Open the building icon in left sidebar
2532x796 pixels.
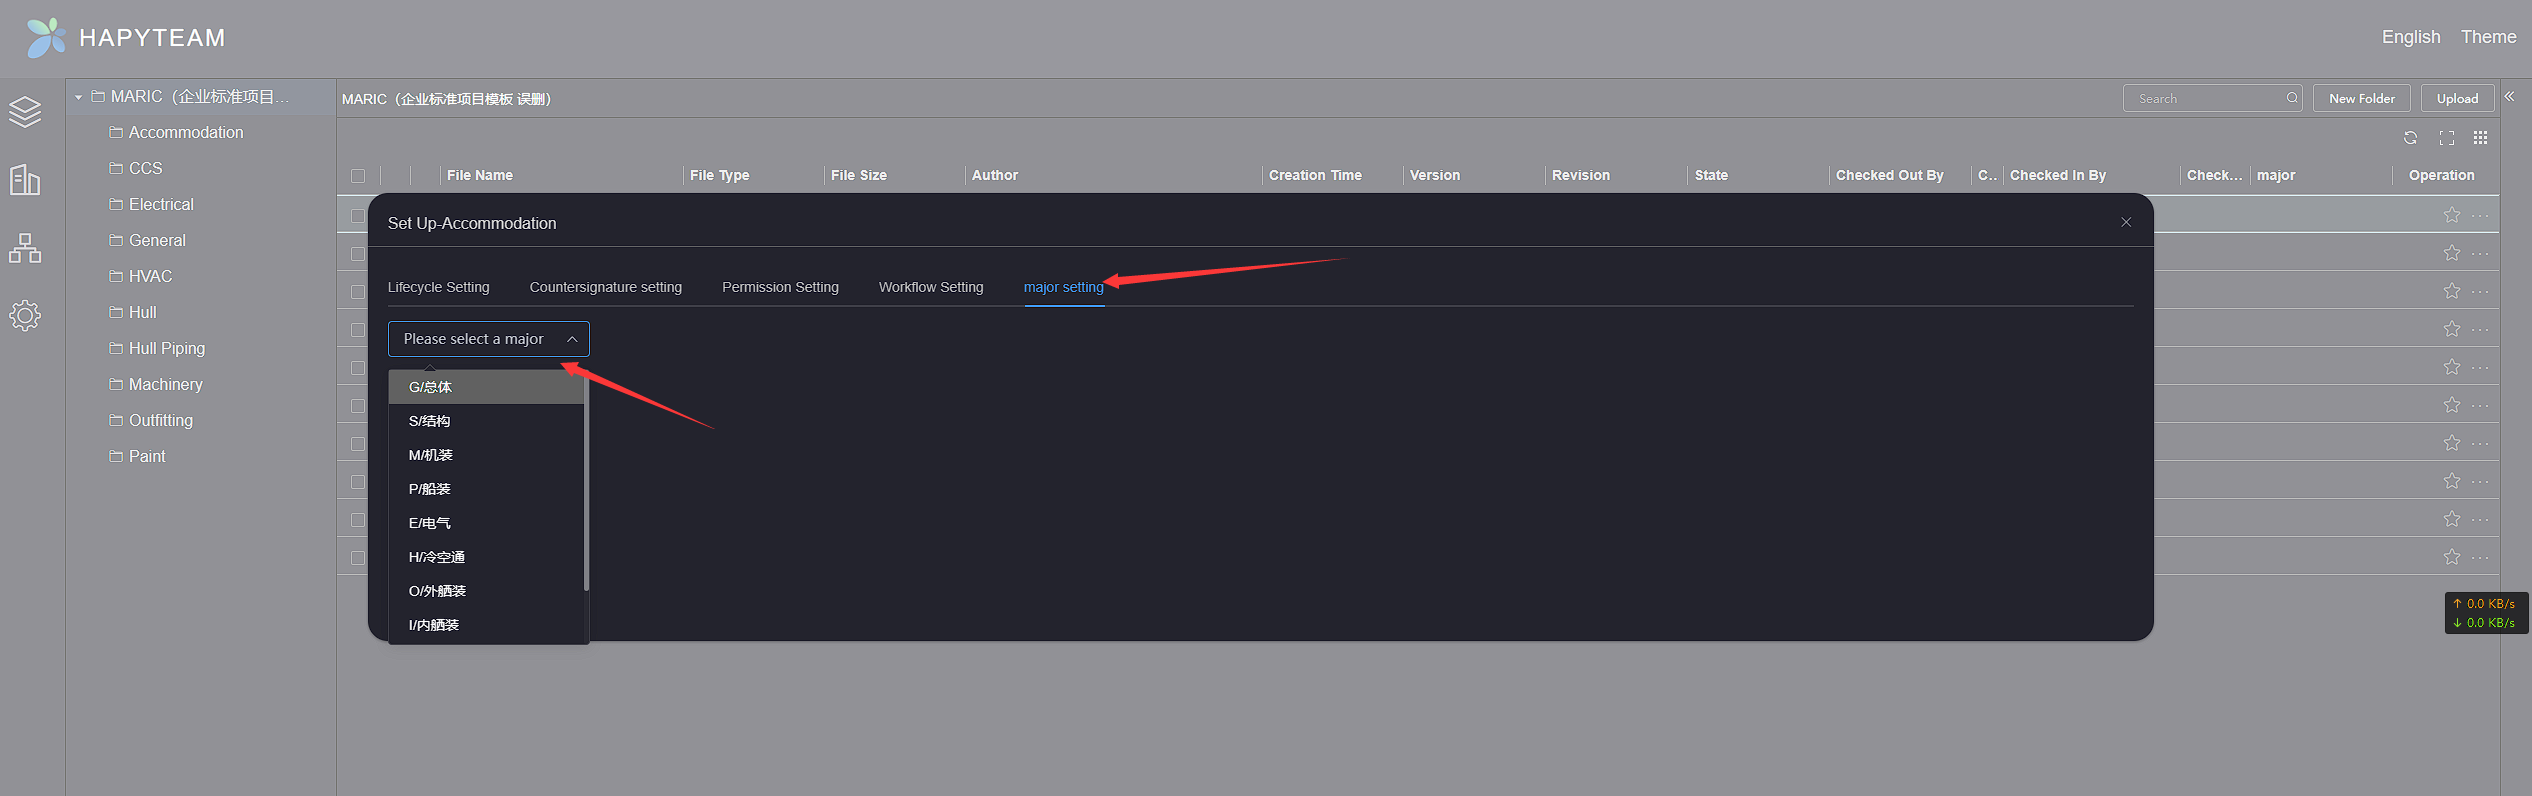[x=25, y=180]
